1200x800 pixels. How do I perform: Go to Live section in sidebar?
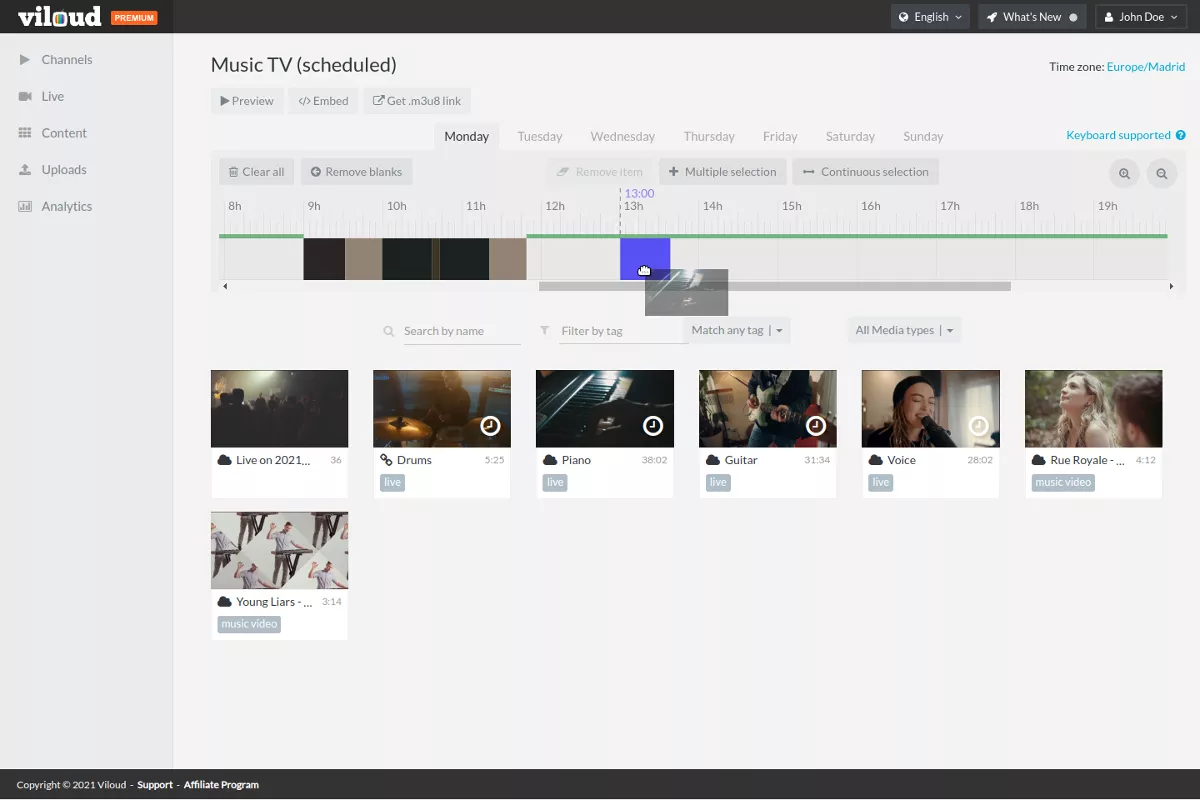pyautogui.click(x=52, y=97)
